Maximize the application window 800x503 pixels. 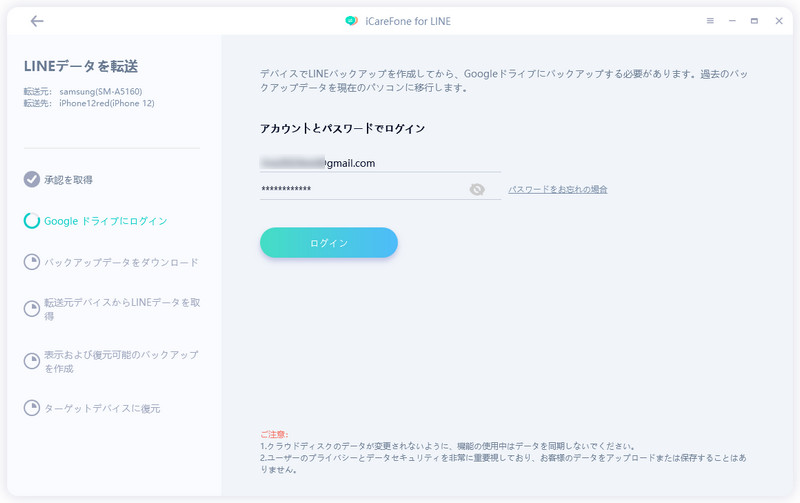[x=754, y=21]
